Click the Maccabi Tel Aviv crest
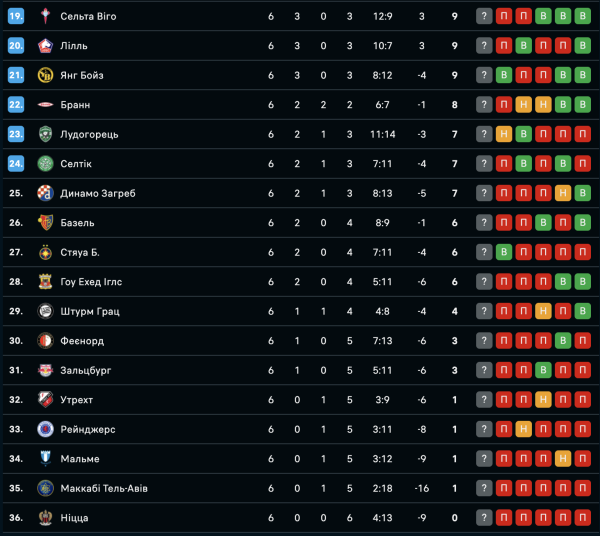 click(x=45, y=488)
